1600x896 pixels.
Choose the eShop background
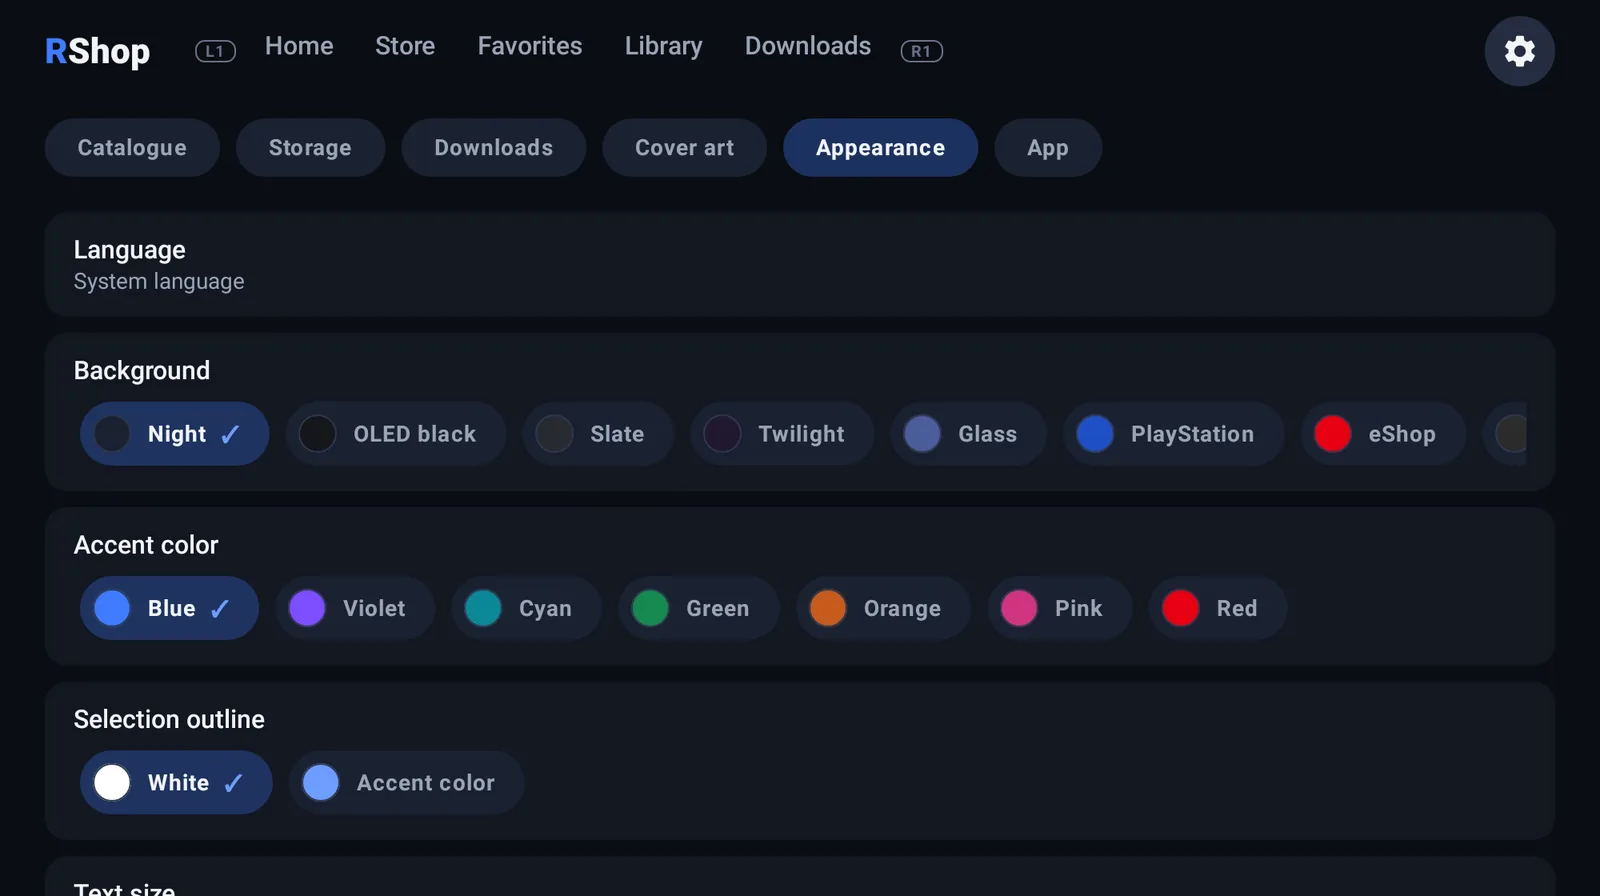pyautogui.click(x=1383, y=434)
